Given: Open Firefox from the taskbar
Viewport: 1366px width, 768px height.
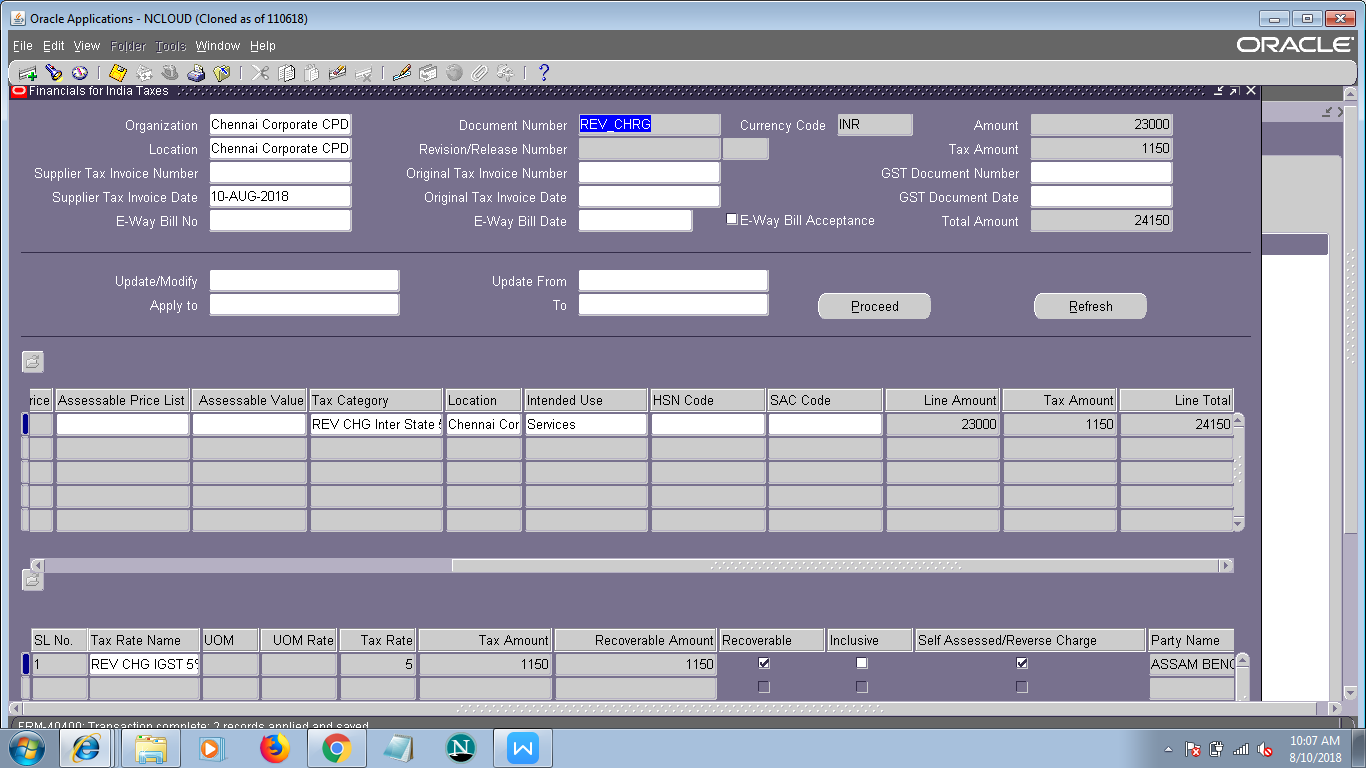Looking at the screenshot, I should (x=274, y=748).
